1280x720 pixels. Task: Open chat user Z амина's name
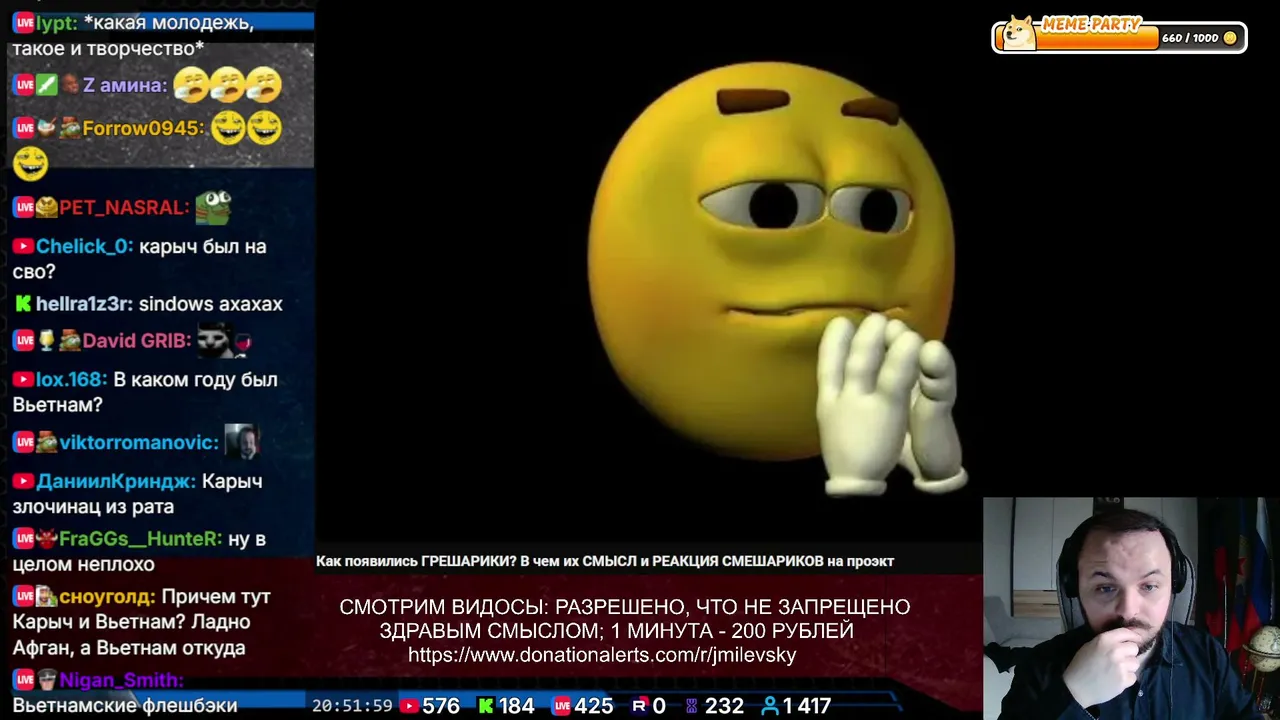(x=125, y=85)
